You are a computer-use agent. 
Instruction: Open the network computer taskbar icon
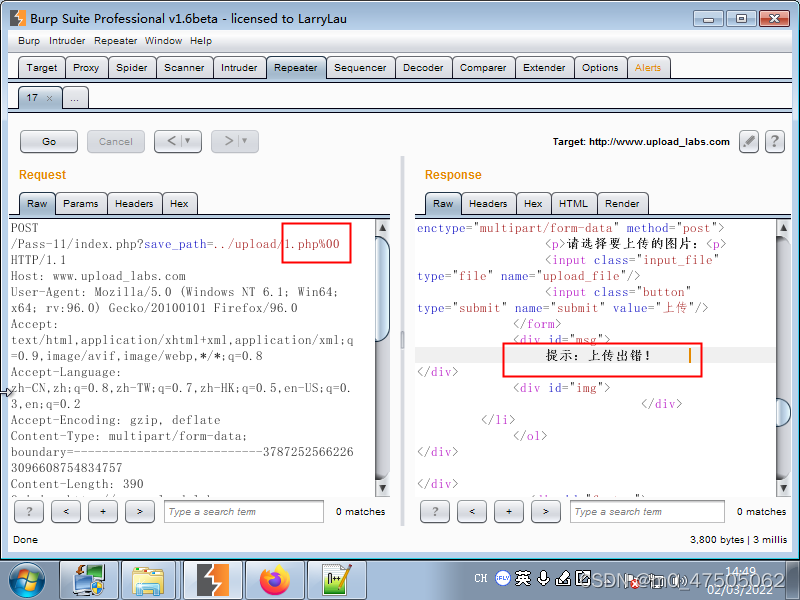89,580
